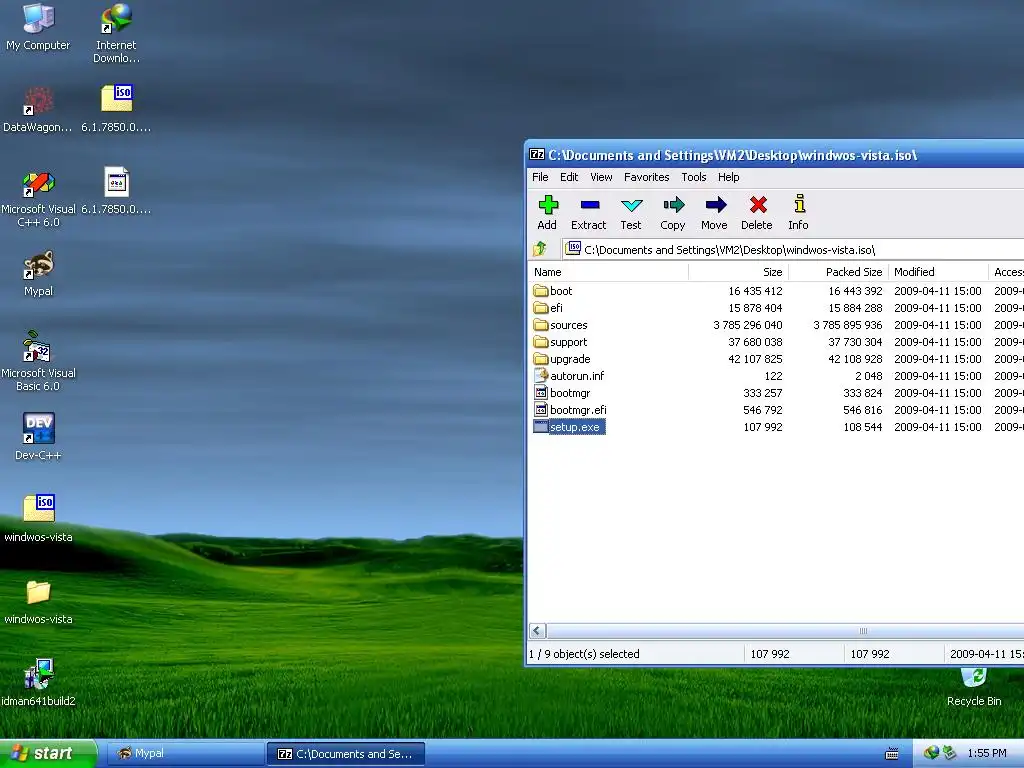
Task: Click the Move toolbar icon
Action: click(714, 212)
